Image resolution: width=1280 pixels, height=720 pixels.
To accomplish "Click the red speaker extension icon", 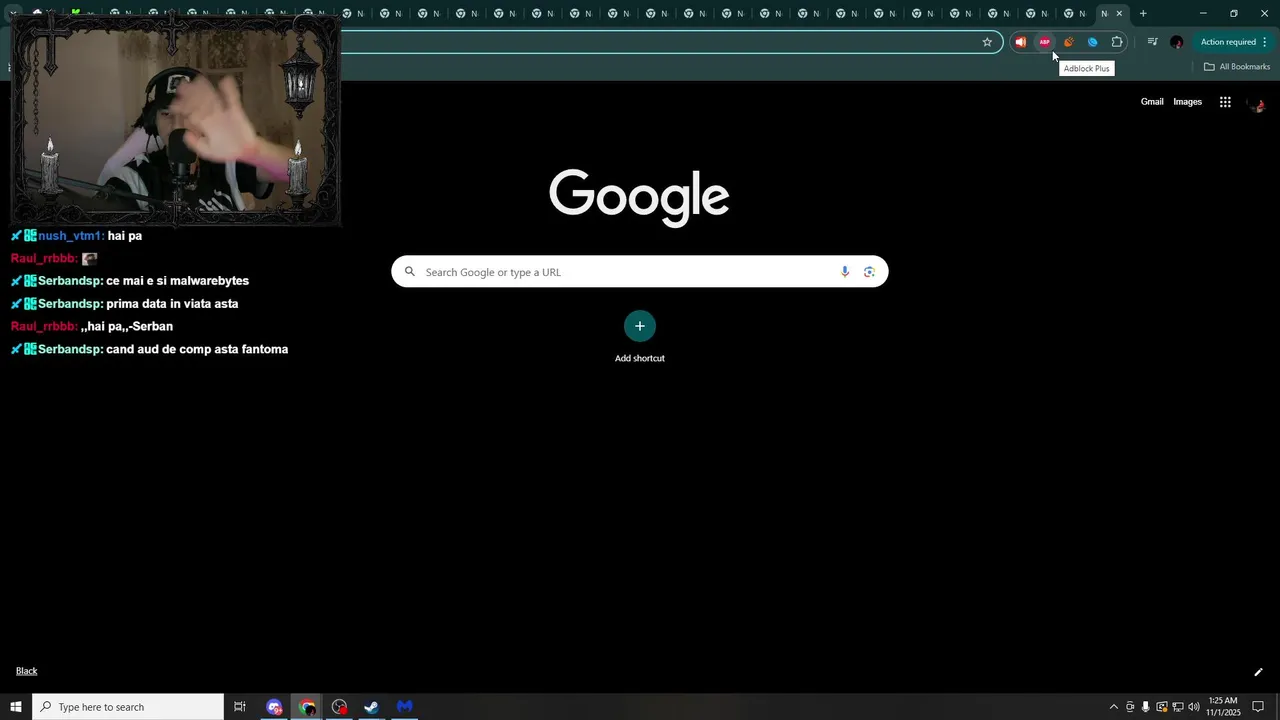I will pos(1020,42).
